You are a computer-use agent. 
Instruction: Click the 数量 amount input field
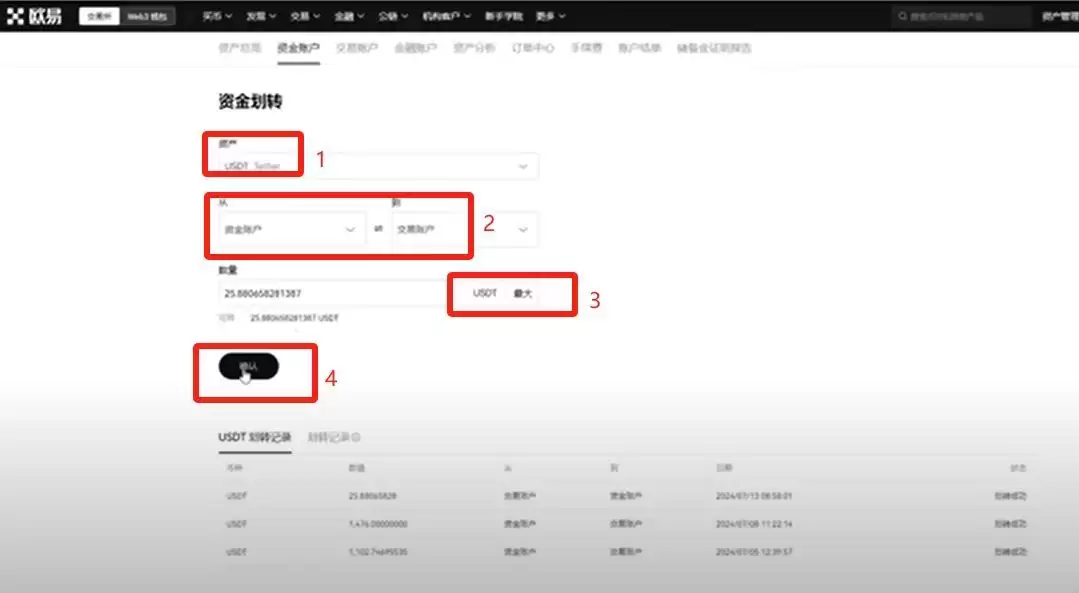click(330, 293)
